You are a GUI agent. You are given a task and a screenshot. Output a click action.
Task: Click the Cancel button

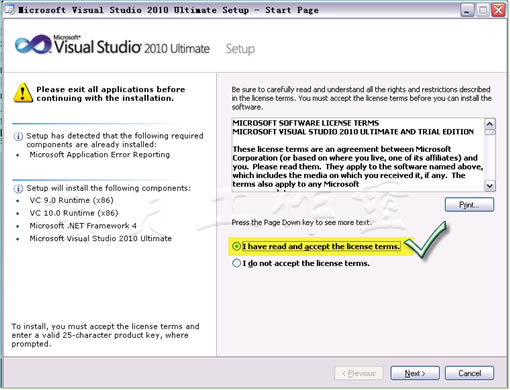click(x=469, y=373)
